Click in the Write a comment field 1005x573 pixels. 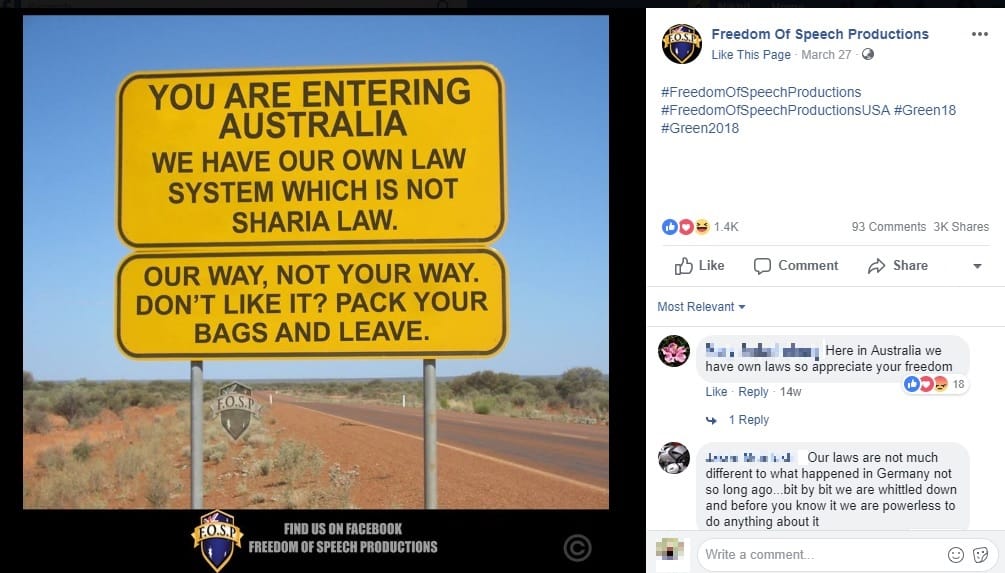[x=822, y=554]
